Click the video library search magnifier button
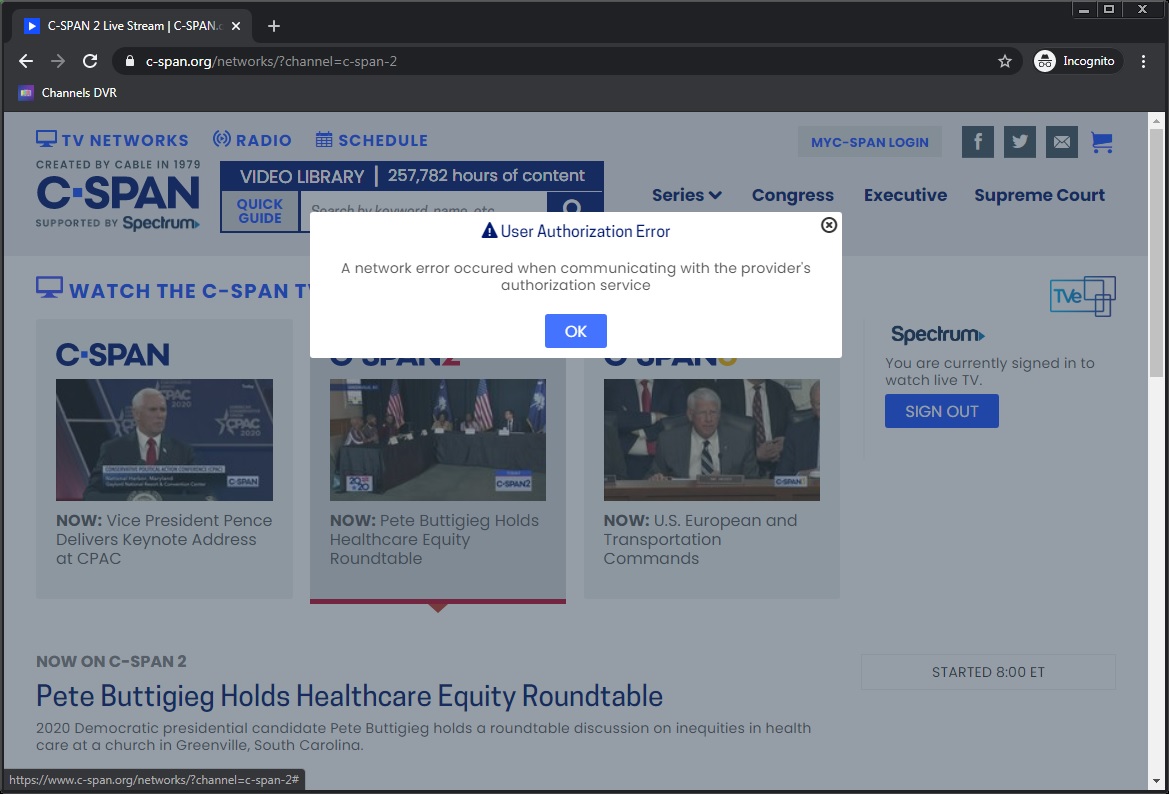Image resolution: width=1169 pixels, height=794 pixels. point(573,208)
